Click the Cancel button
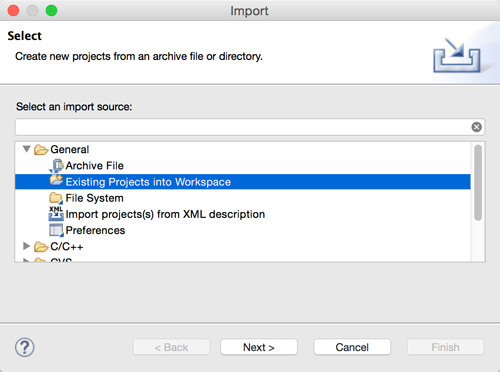 (352, 347)
